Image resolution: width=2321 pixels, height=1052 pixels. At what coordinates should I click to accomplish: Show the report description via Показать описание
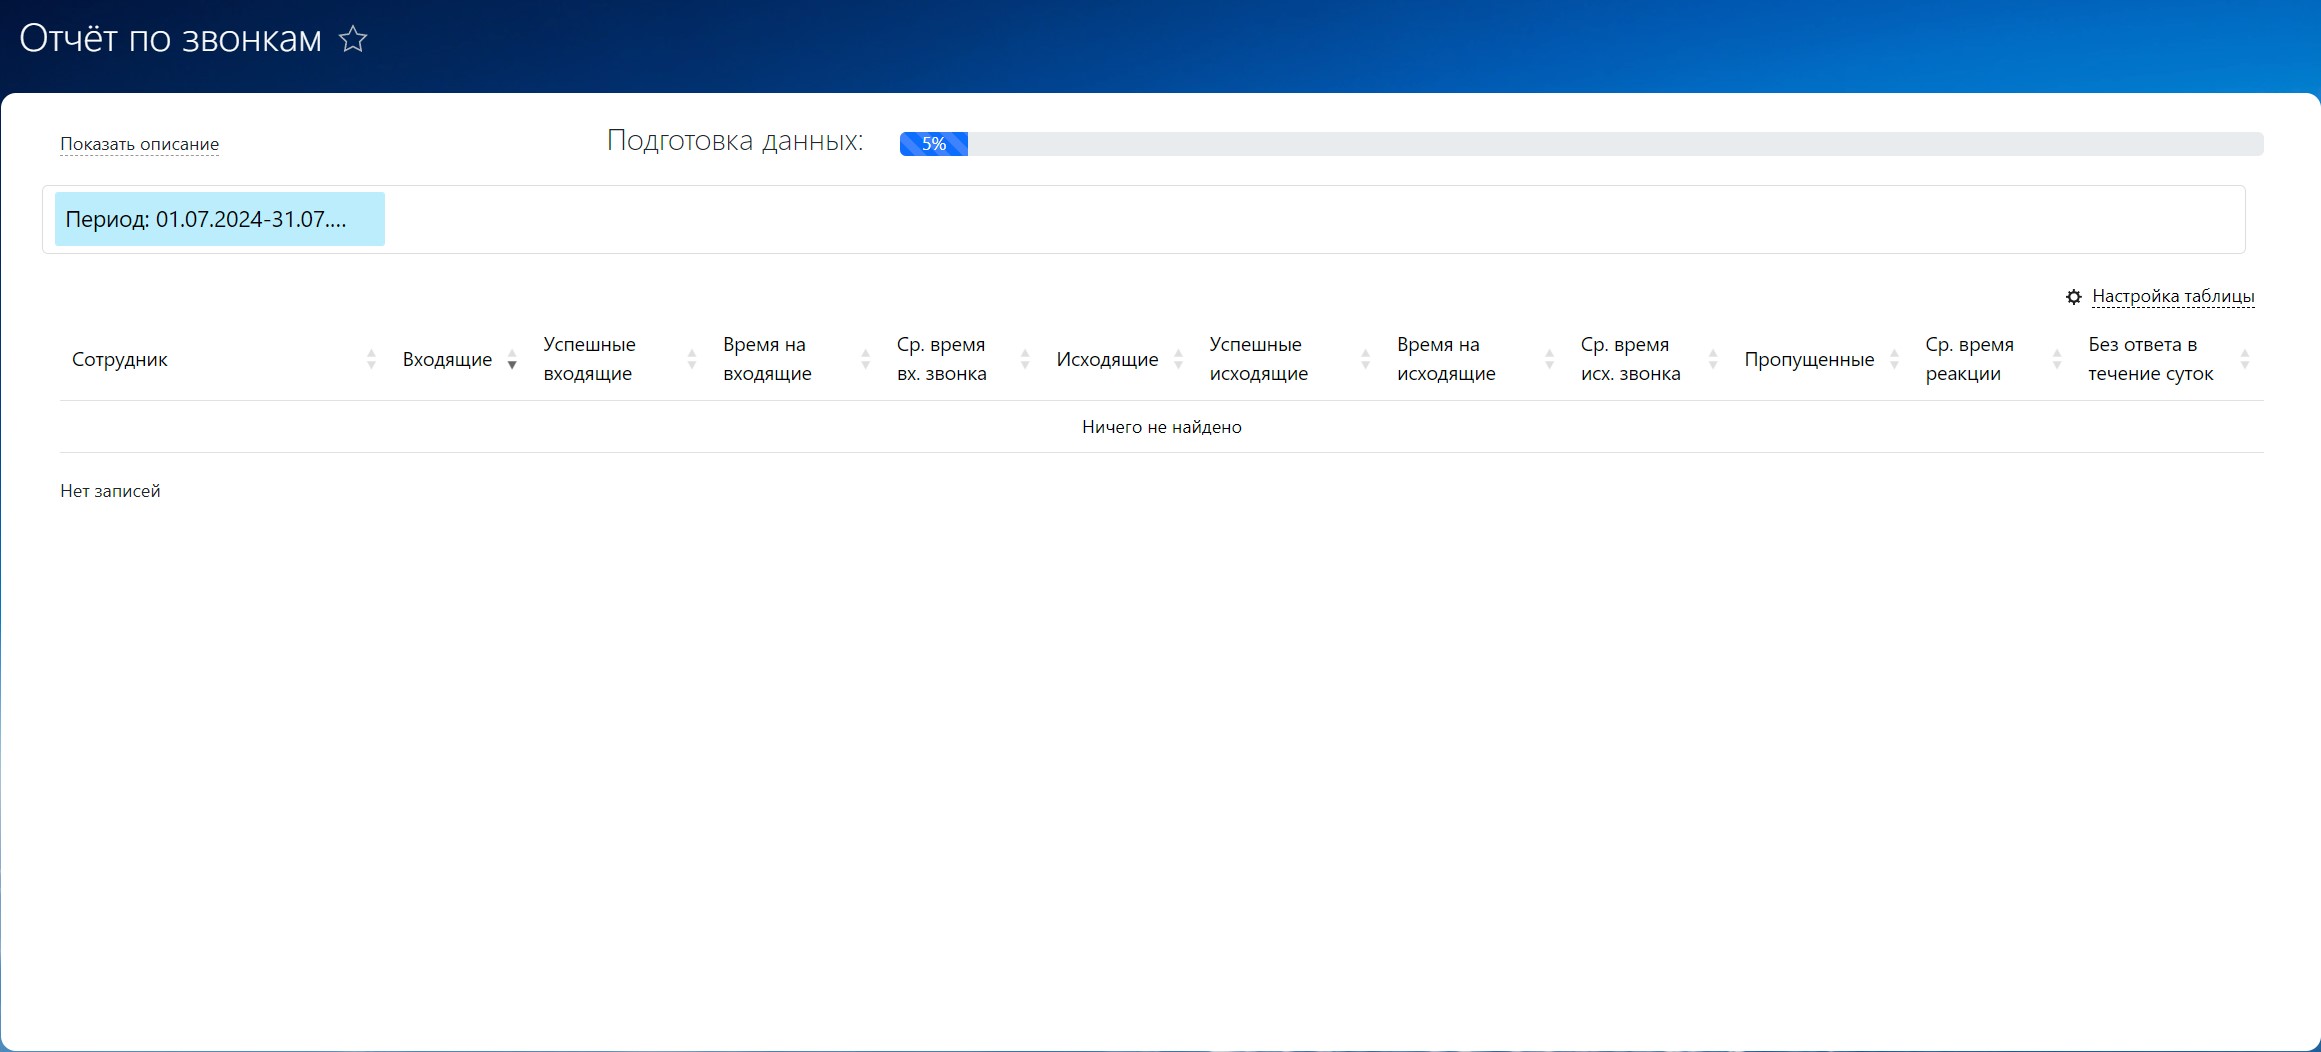139,144
